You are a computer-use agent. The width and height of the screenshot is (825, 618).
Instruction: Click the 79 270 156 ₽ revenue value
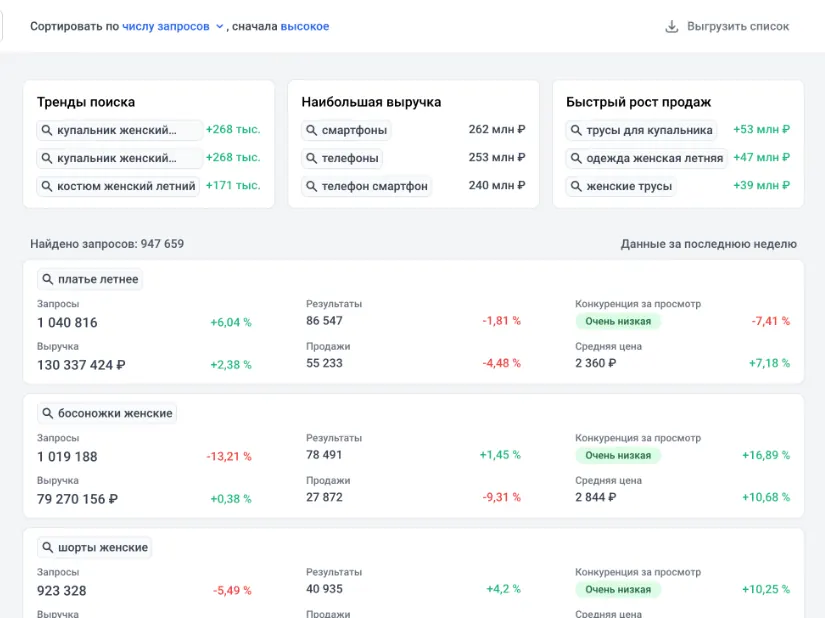pos(77,499)
